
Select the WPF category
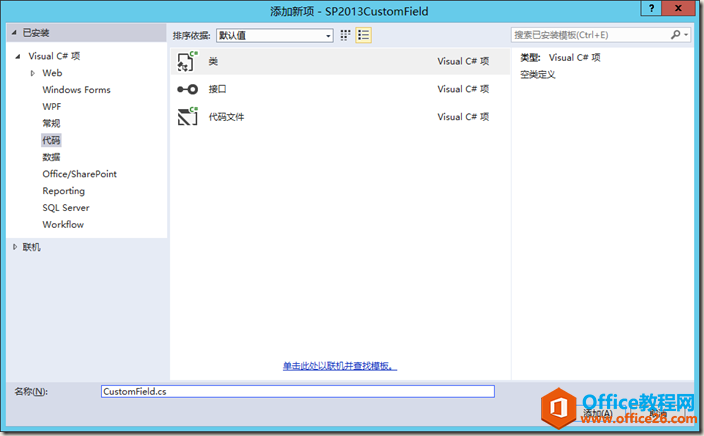[x=52, y=107]
